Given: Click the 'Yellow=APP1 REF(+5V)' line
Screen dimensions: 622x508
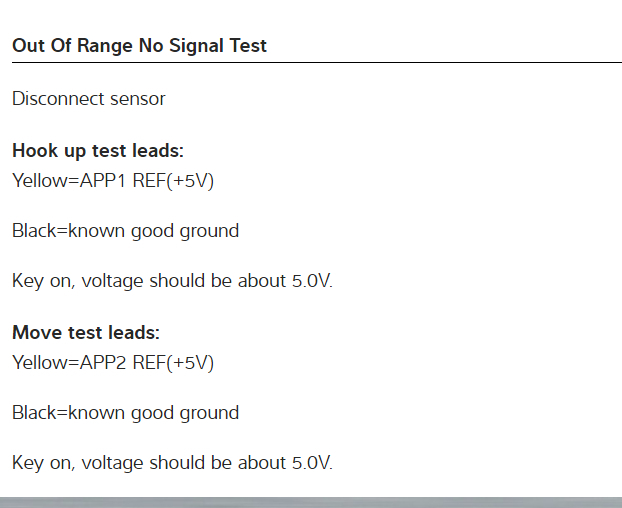Looking at the screenshot, I should tap(113, 181).
